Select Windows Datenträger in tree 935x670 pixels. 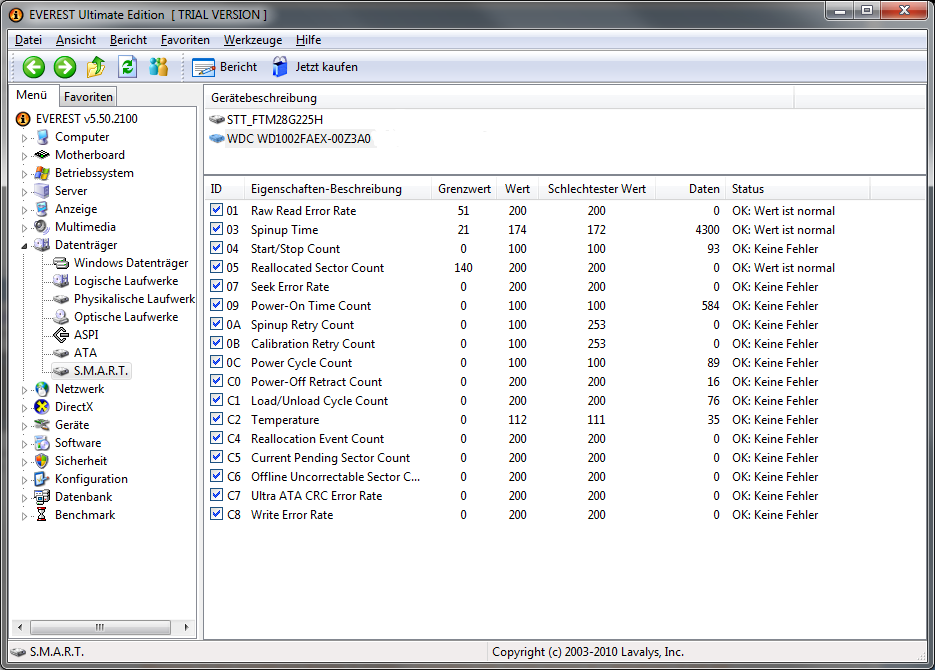click(131, 263)
